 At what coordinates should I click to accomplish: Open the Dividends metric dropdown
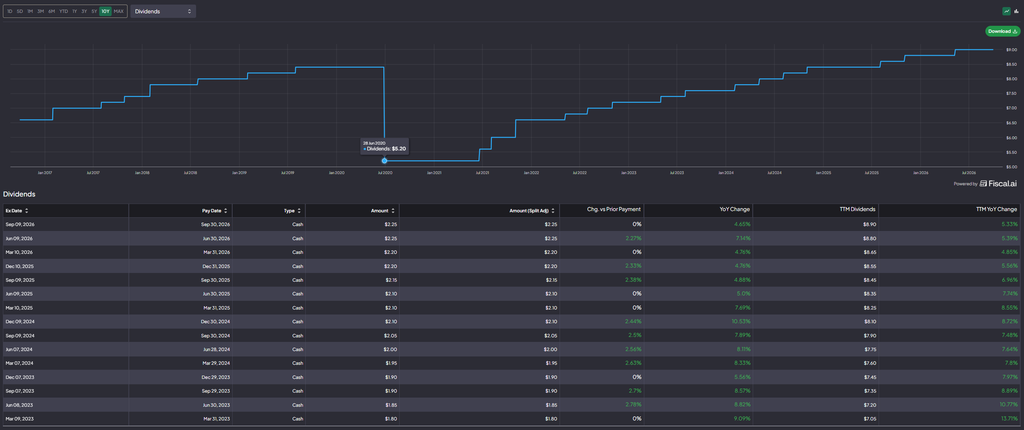pyautogui.click(x=163, y=11)
